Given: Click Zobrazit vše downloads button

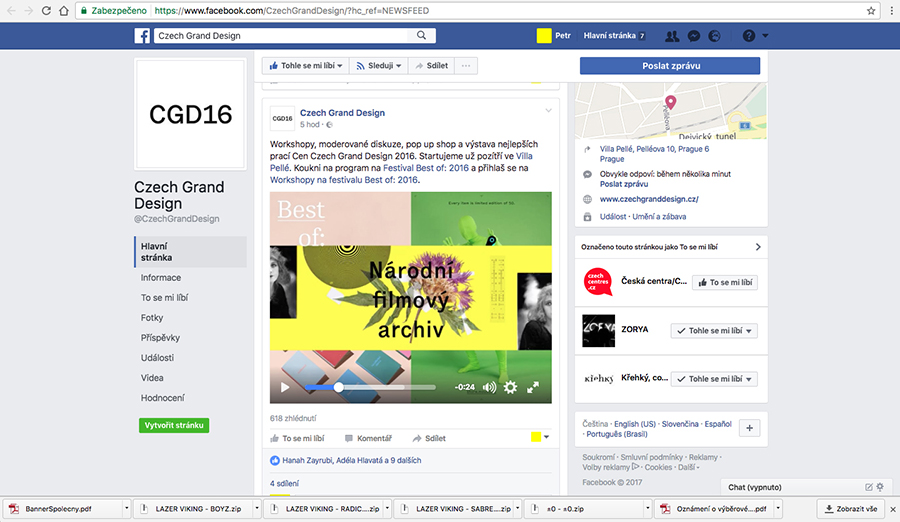Looking at the screenshot, I should tap(852, 509).
